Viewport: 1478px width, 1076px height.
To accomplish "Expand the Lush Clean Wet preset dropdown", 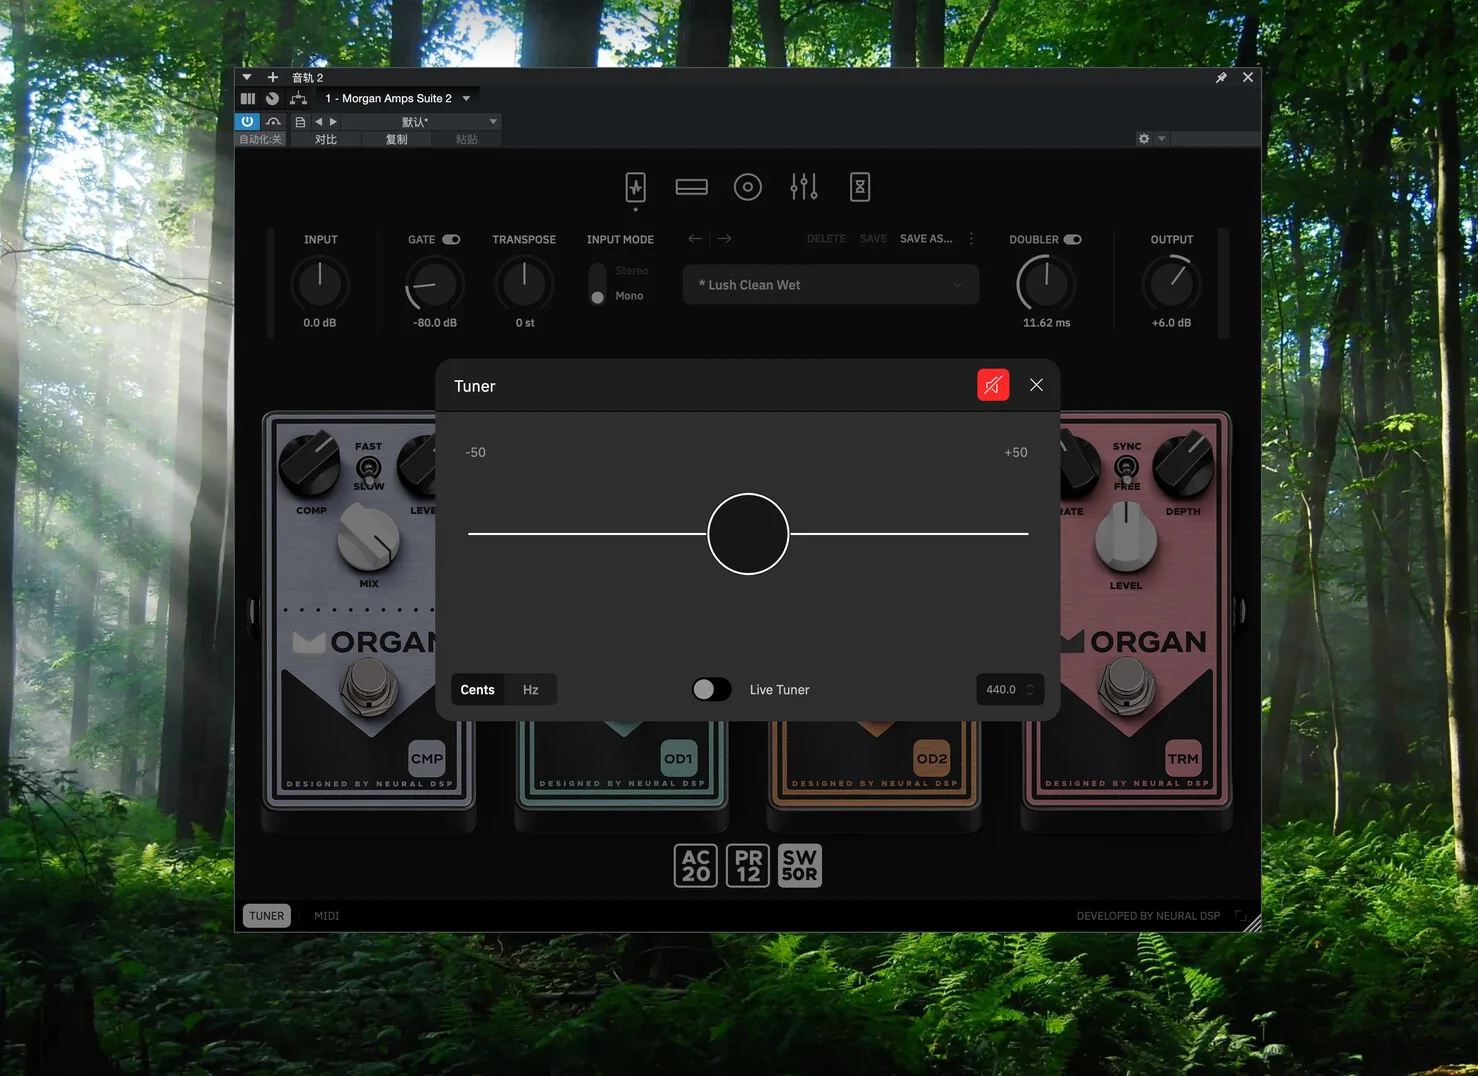I will tap(957, 285).
